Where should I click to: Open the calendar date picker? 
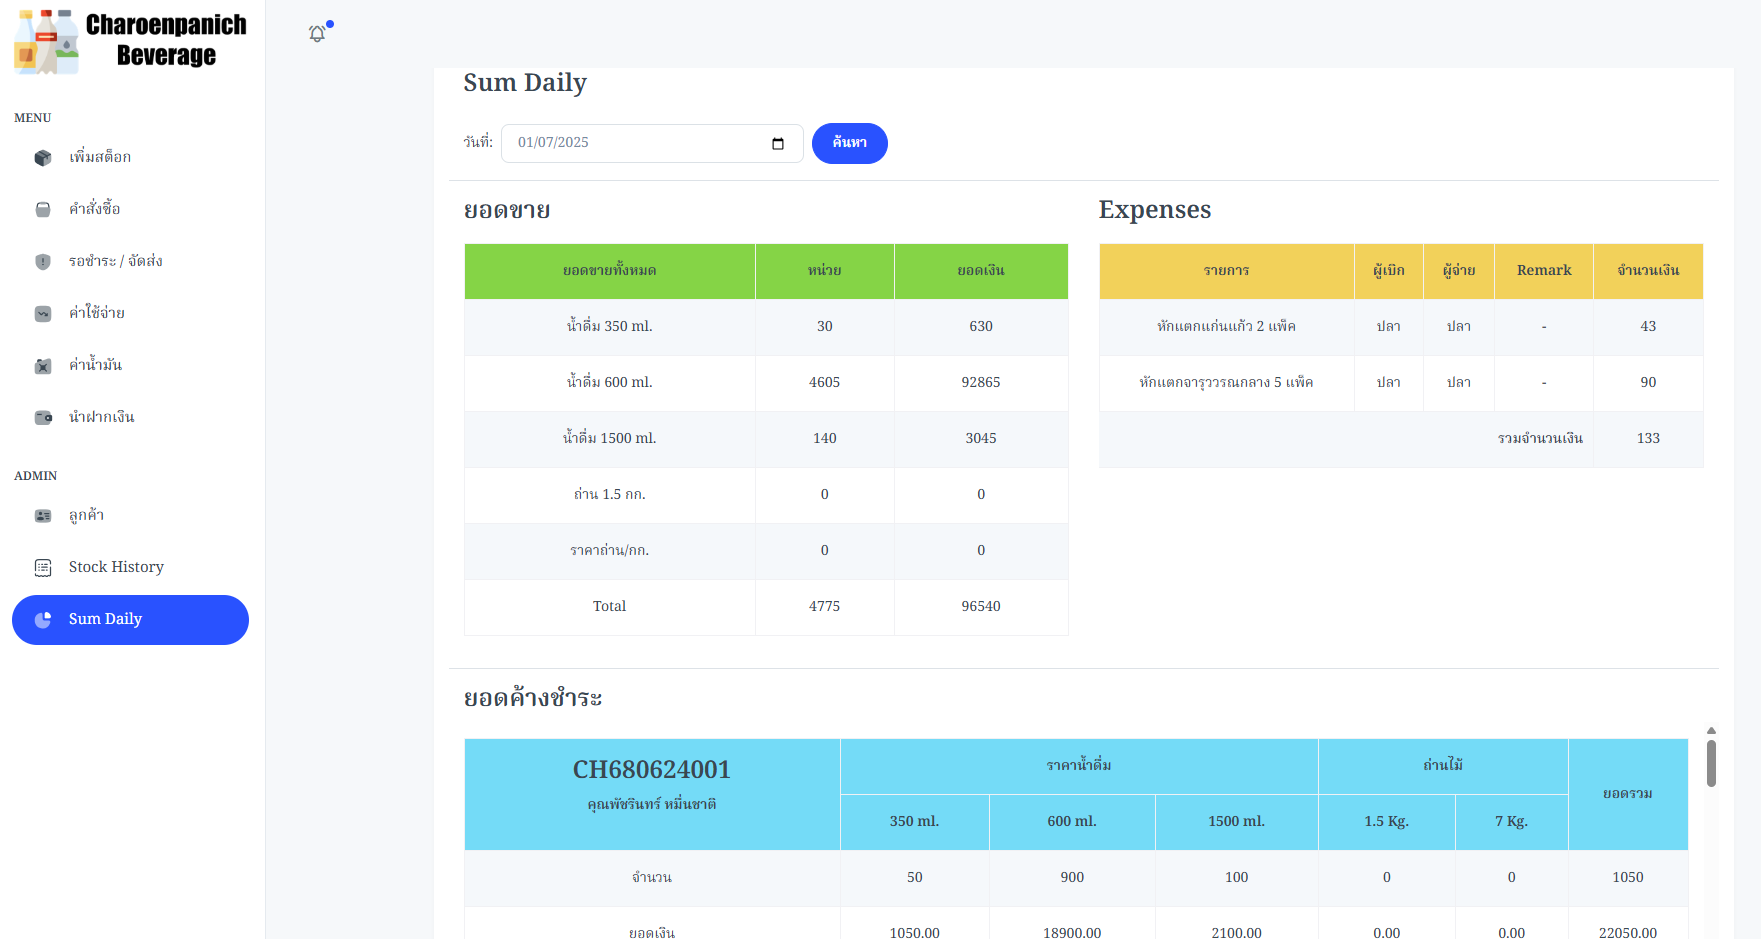tap(778, 144)
